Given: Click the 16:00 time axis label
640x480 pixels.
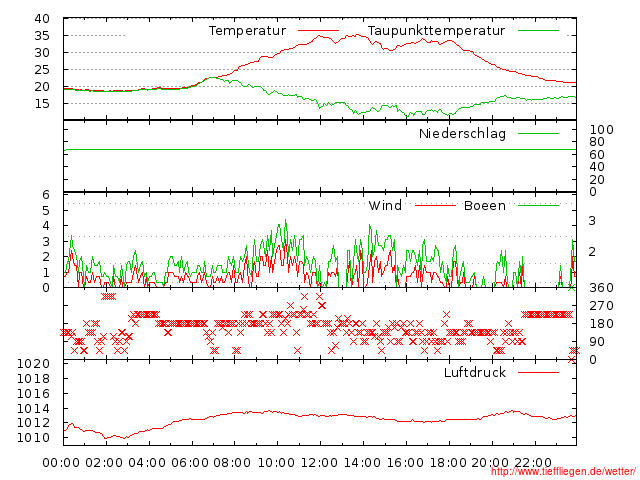Looking at the screenshot, I should [x=405, y=463].
